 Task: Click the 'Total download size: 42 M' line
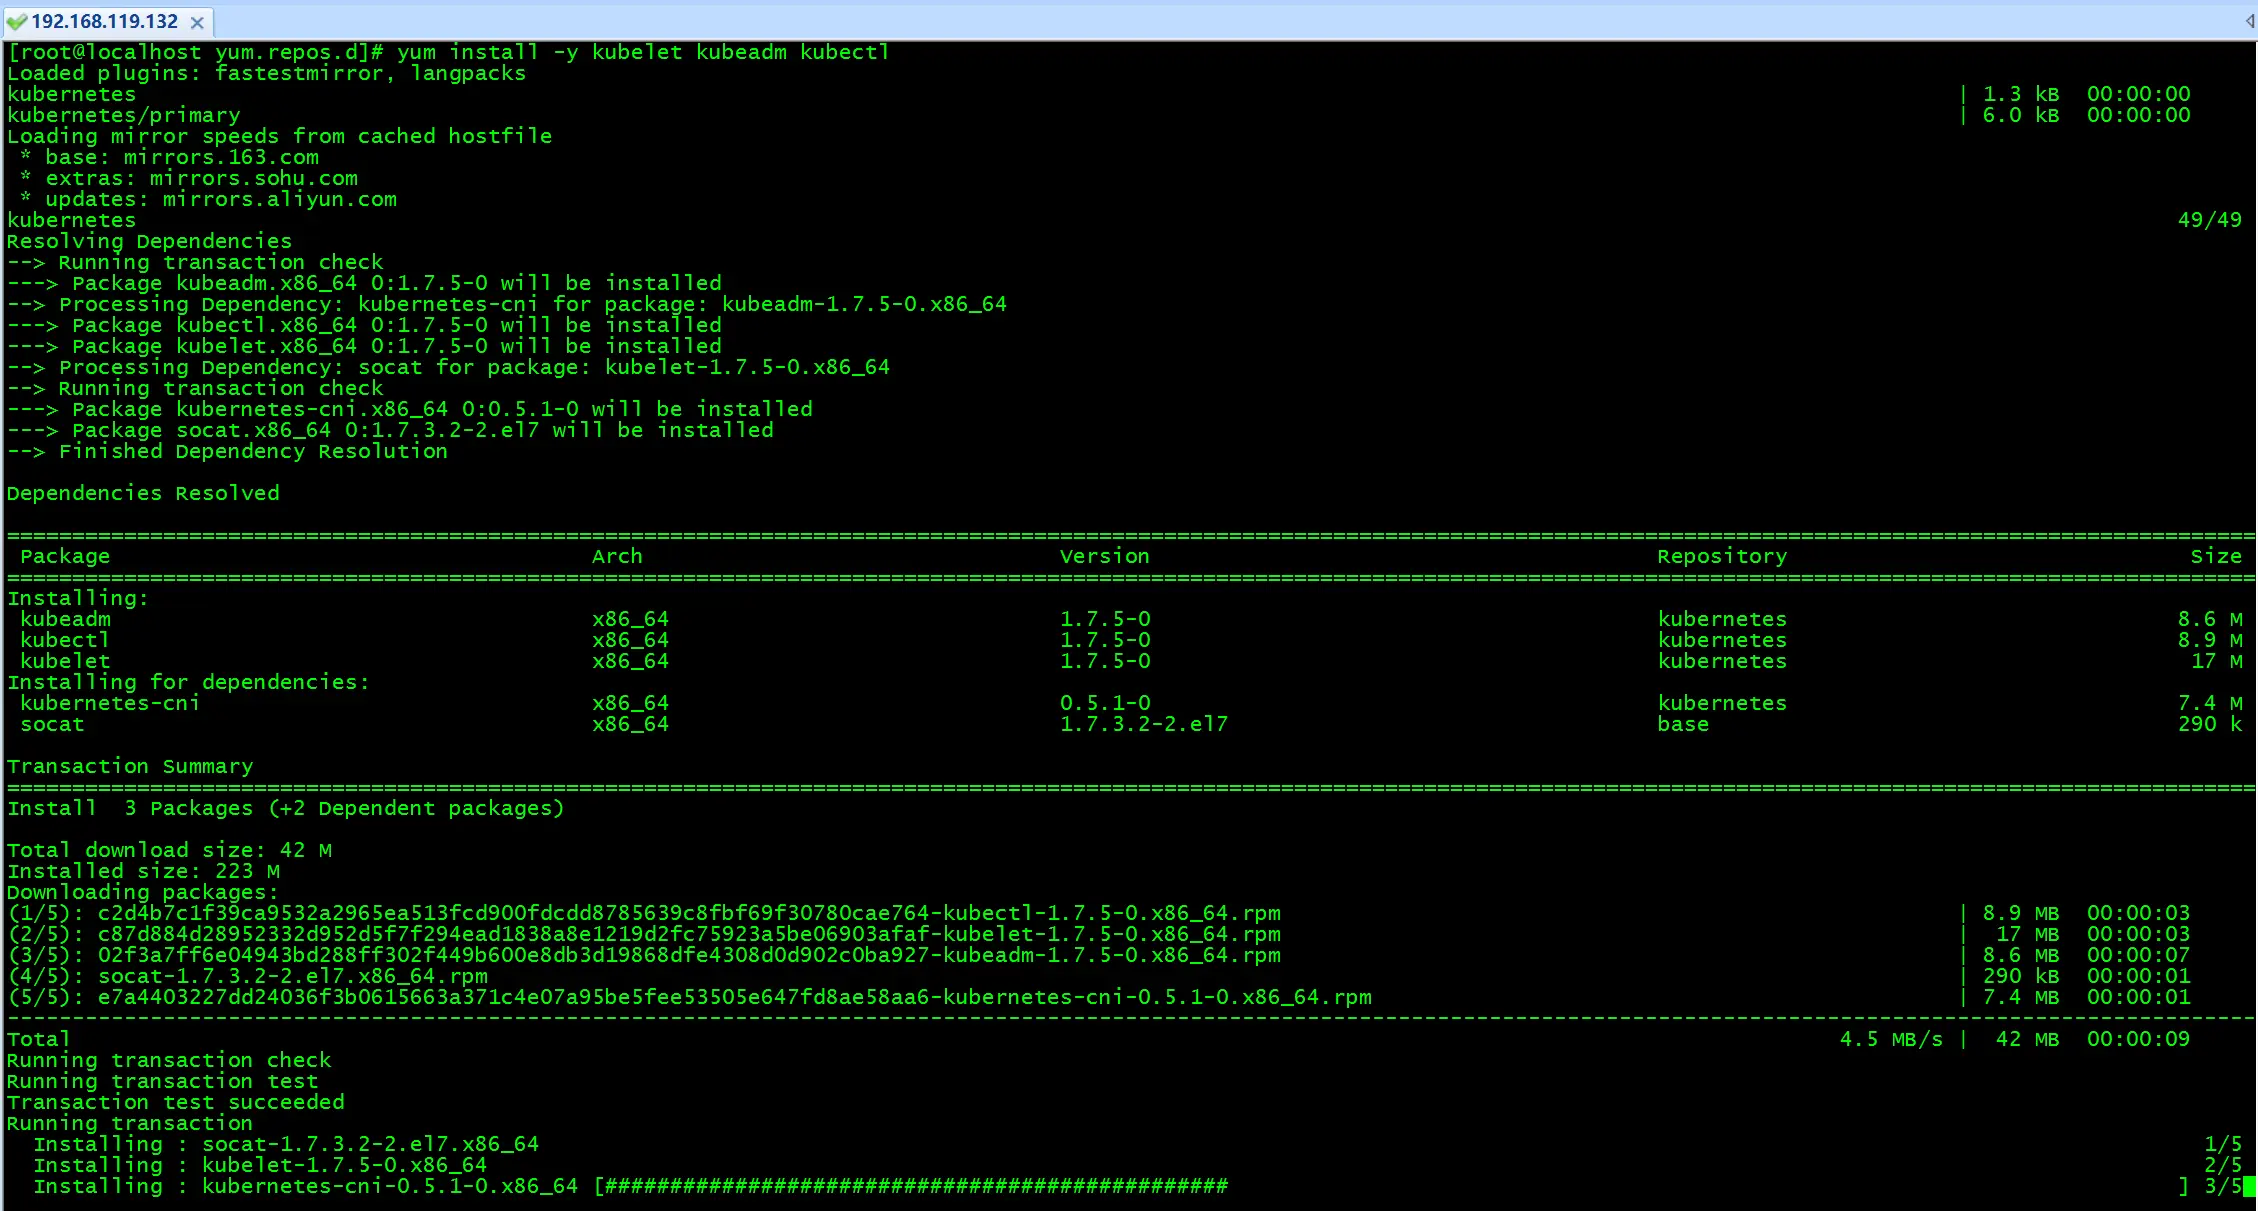click(169, 850)
